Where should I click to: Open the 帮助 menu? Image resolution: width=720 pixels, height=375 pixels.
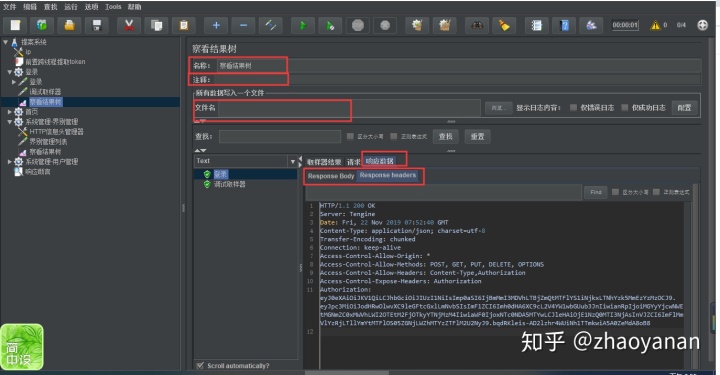pyautogui.click(x=135, y=7)
